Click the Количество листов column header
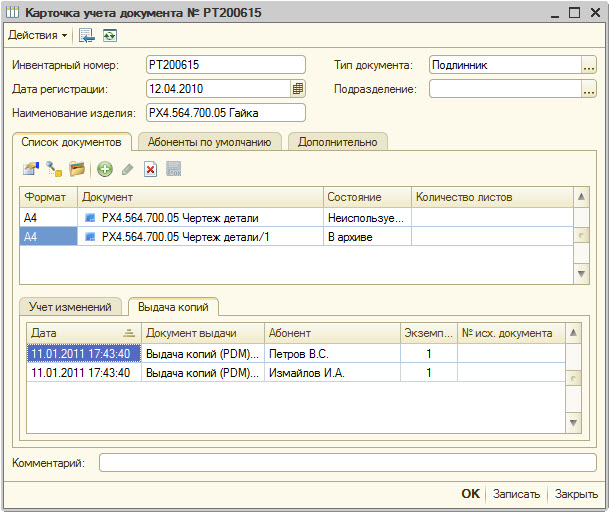Viewport: 609px width, 512px height. click(492, 197)
